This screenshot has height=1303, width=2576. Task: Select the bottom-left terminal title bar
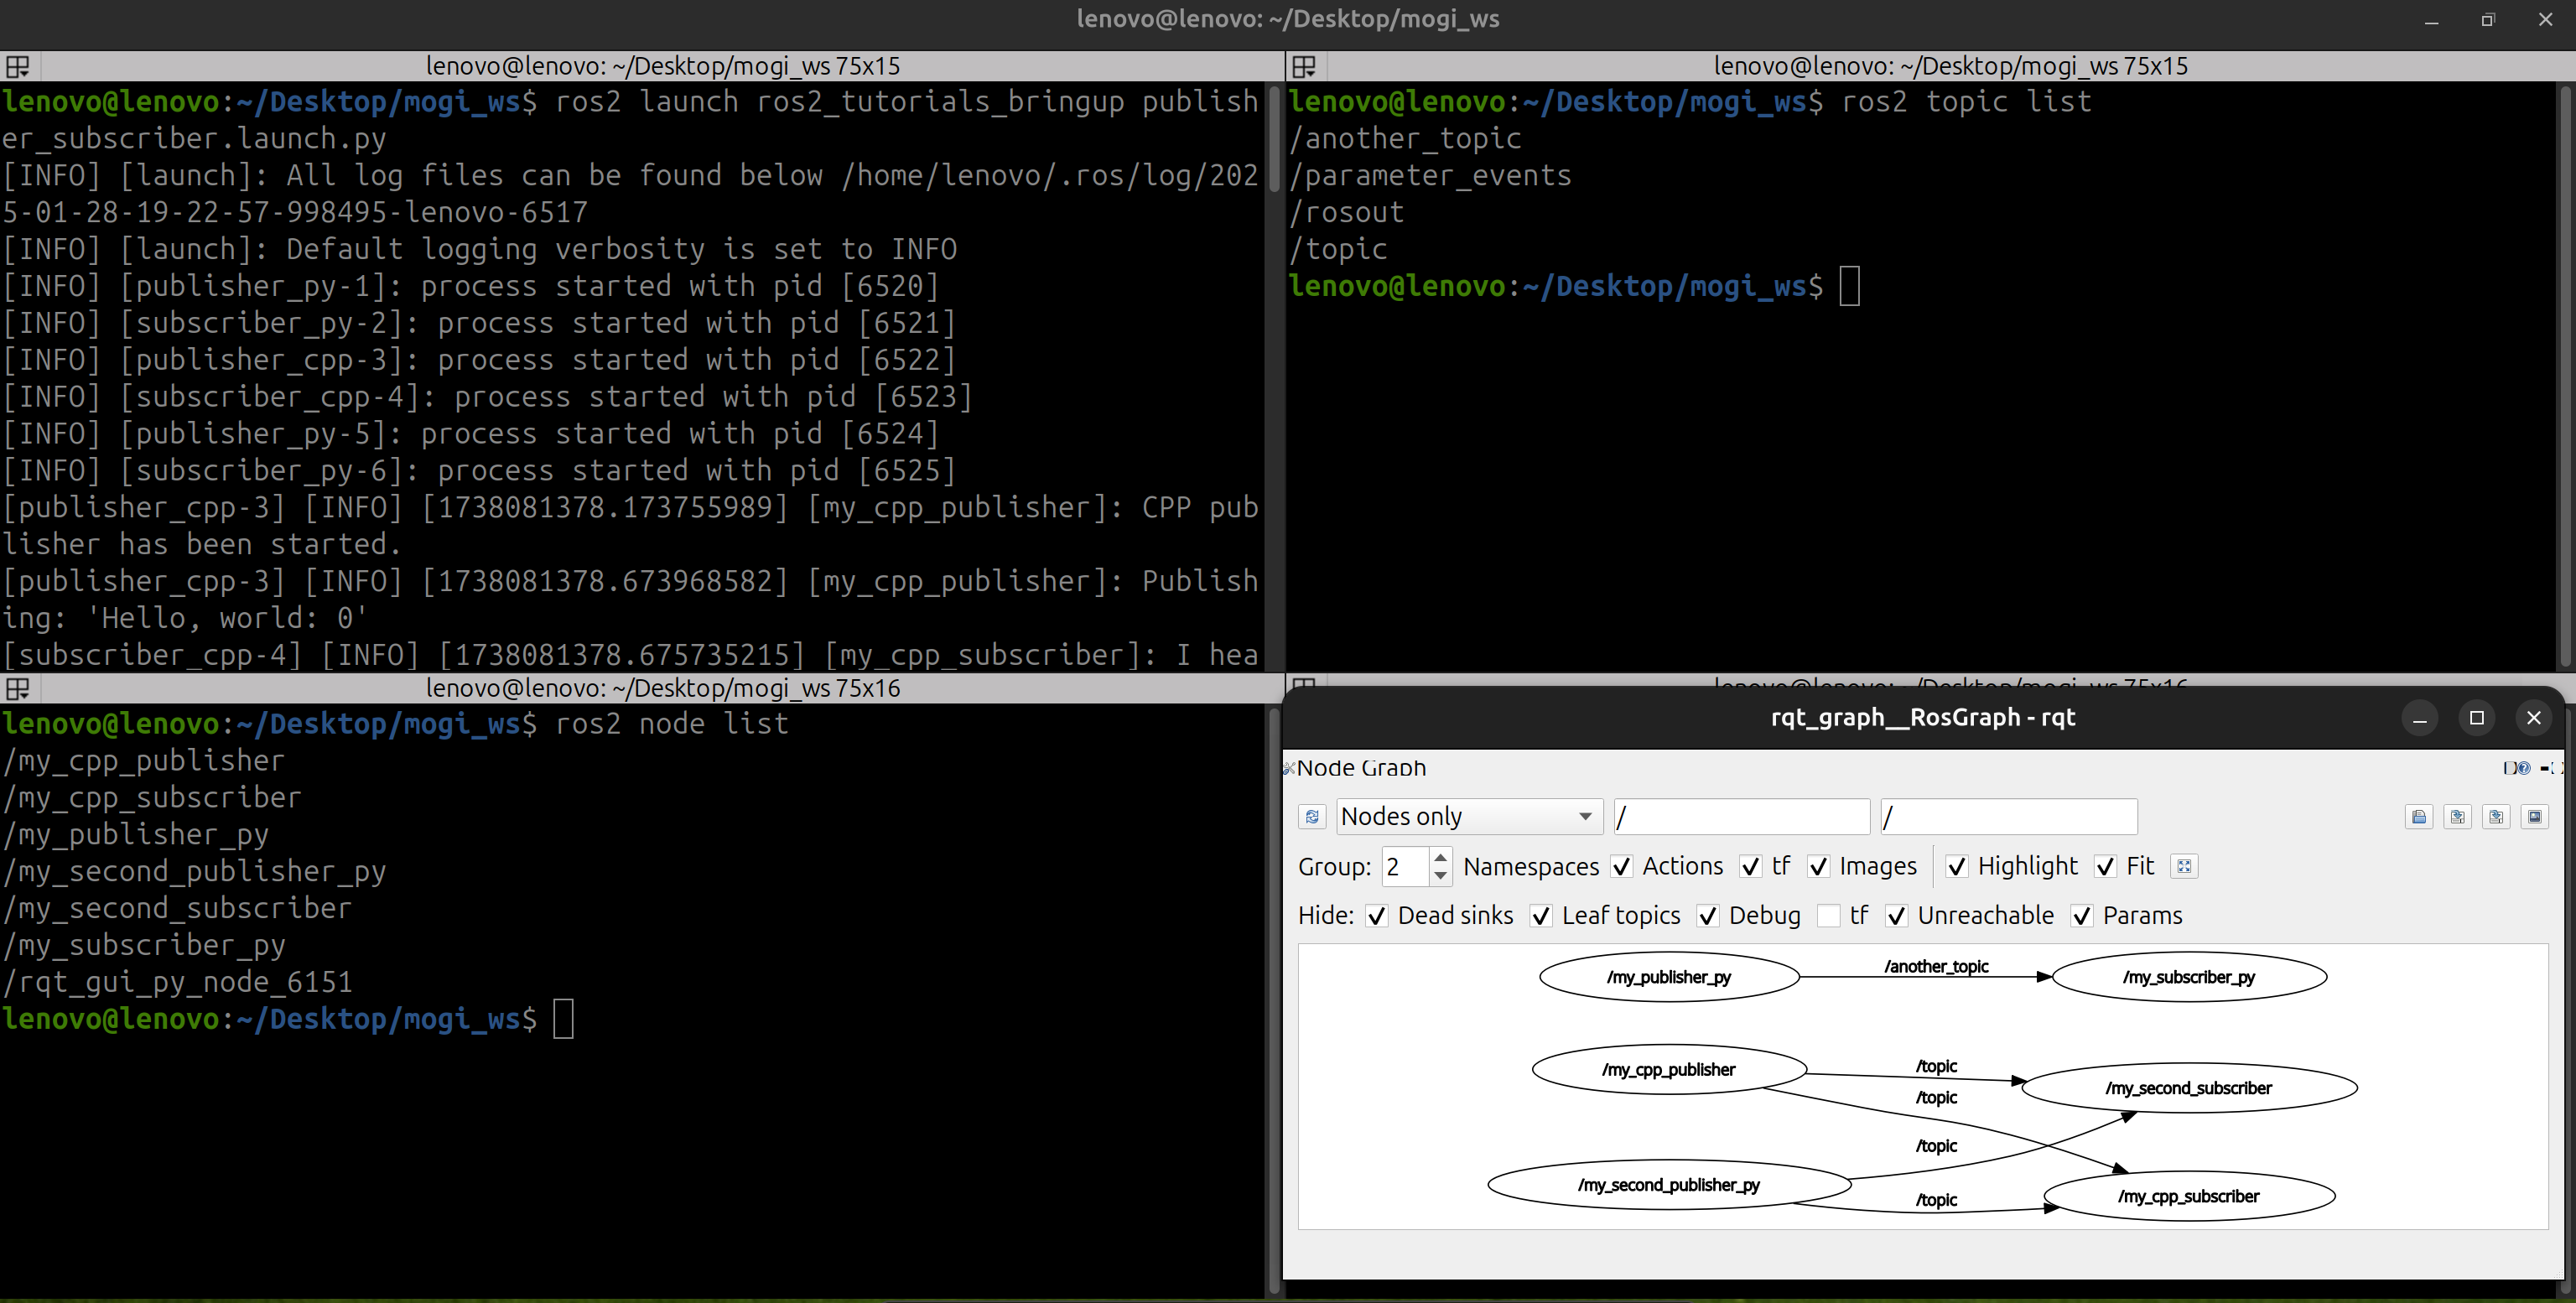pos(662,689)
